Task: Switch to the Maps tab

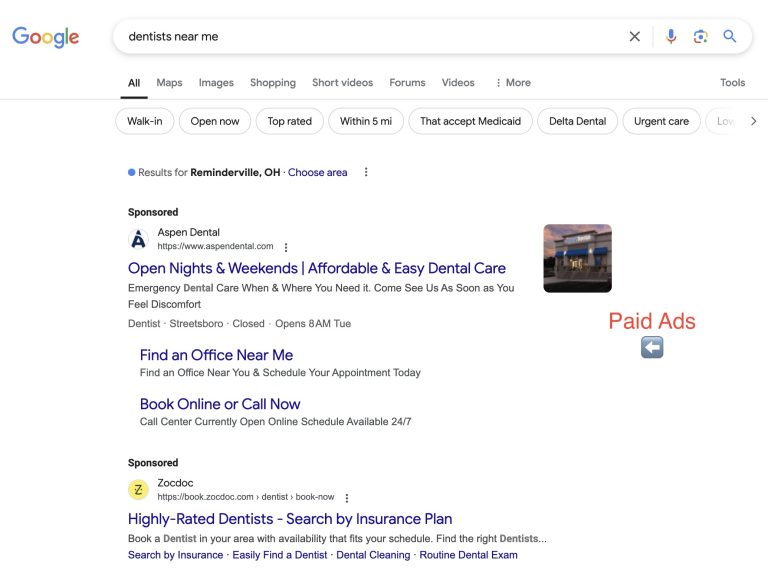Action: pyautogui.click(x=169, y=83)
